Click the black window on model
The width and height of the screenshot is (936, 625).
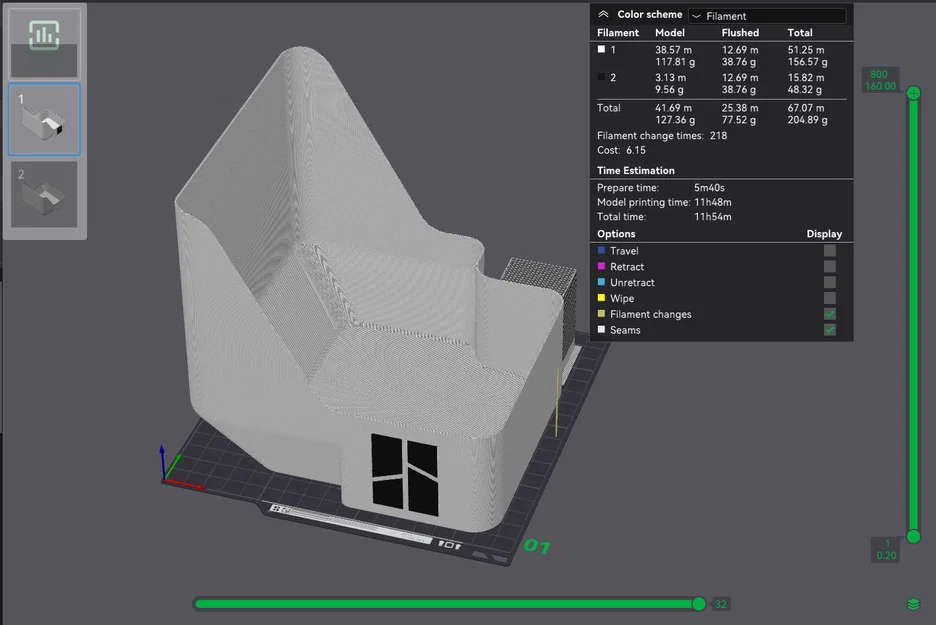pos(405,475)
